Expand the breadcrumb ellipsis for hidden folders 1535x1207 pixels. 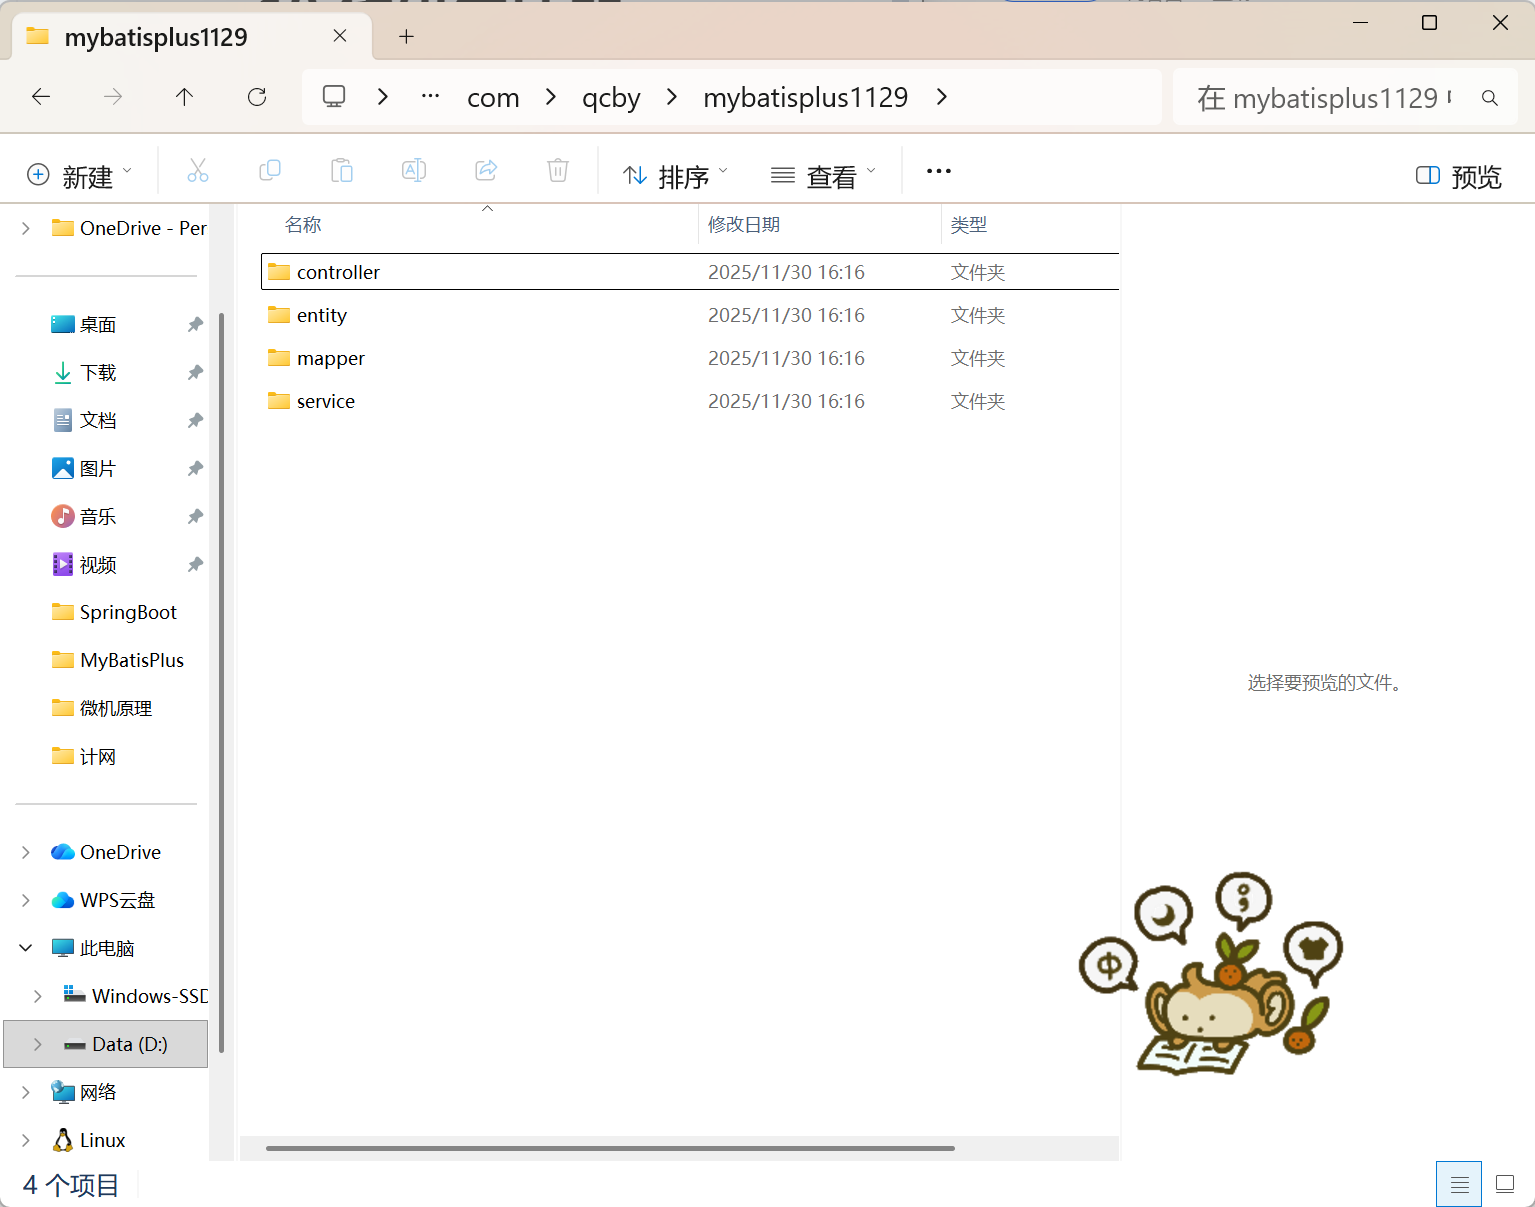pos(431,97)
